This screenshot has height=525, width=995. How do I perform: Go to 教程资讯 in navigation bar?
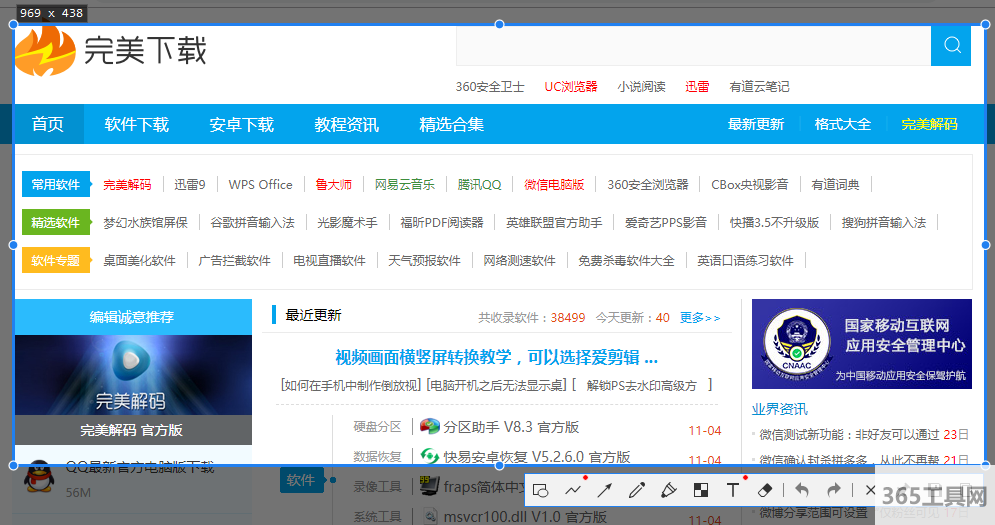[347, 125]
